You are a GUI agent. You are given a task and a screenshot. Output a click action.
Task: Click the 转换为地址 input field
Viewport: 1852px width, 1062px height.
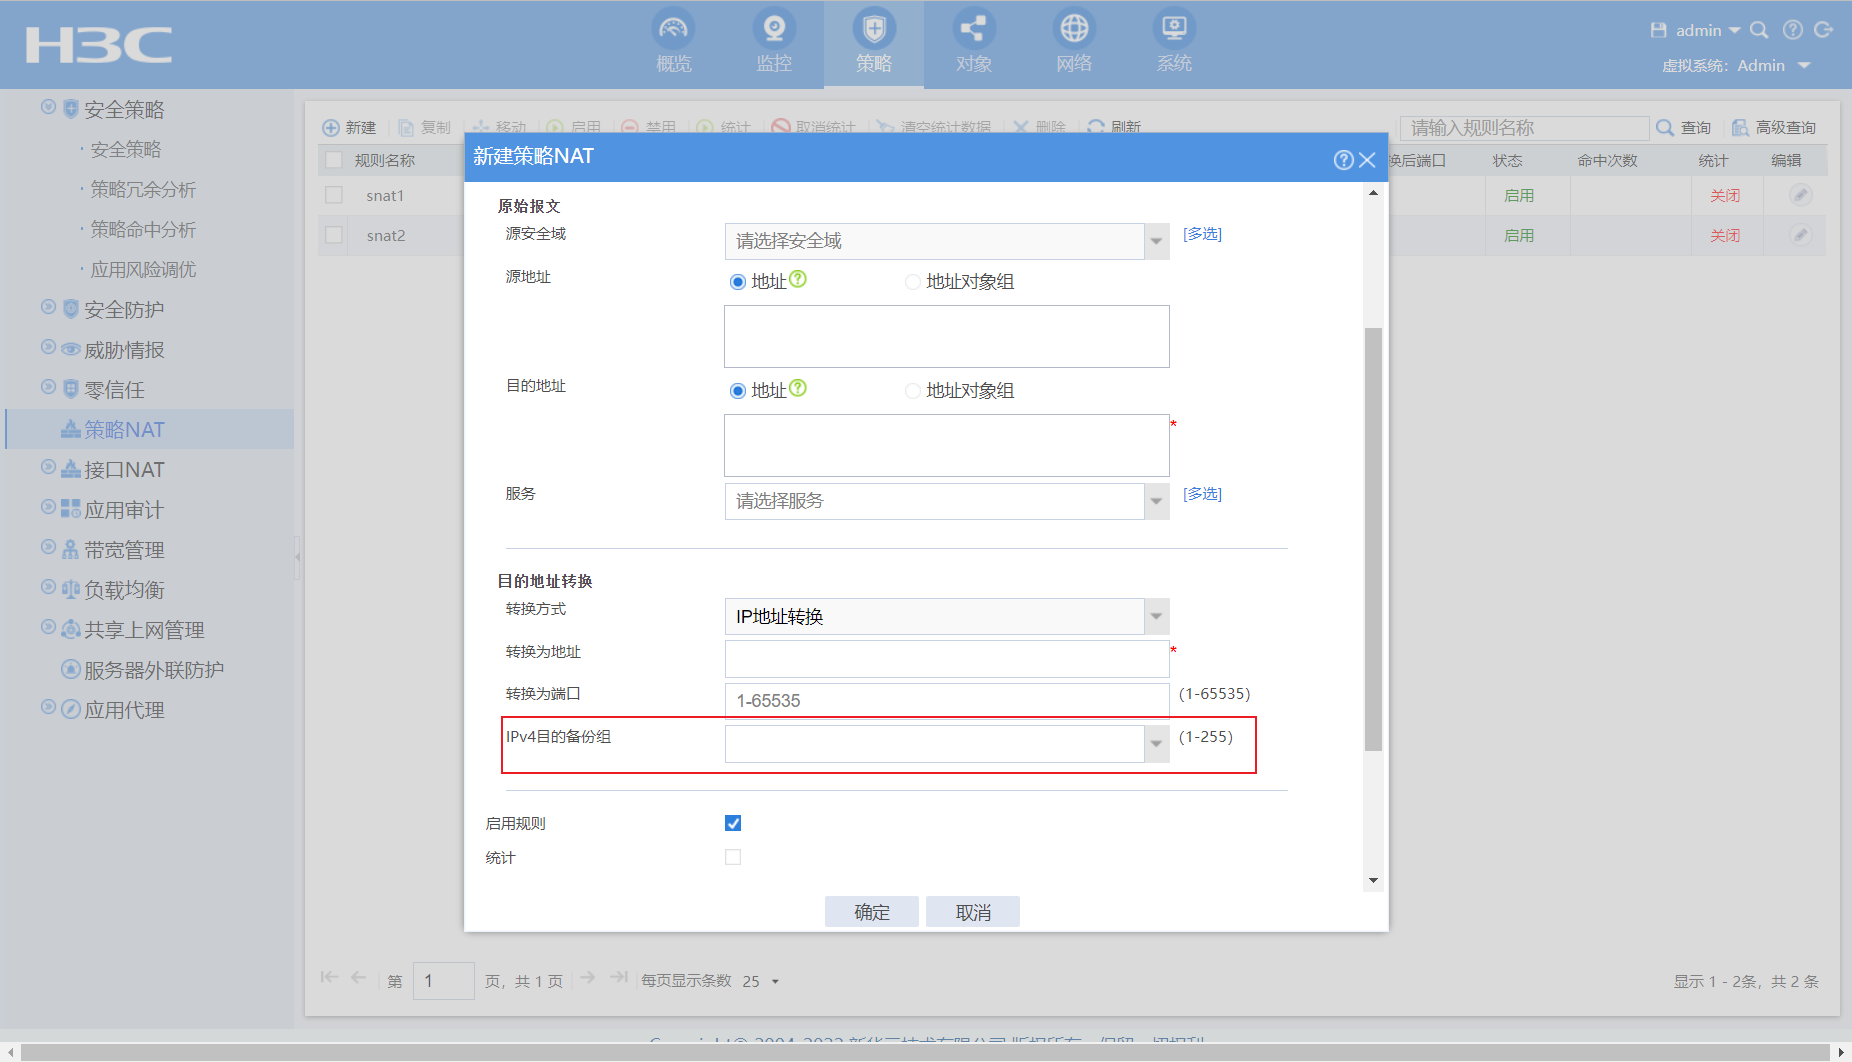[946, 659]
